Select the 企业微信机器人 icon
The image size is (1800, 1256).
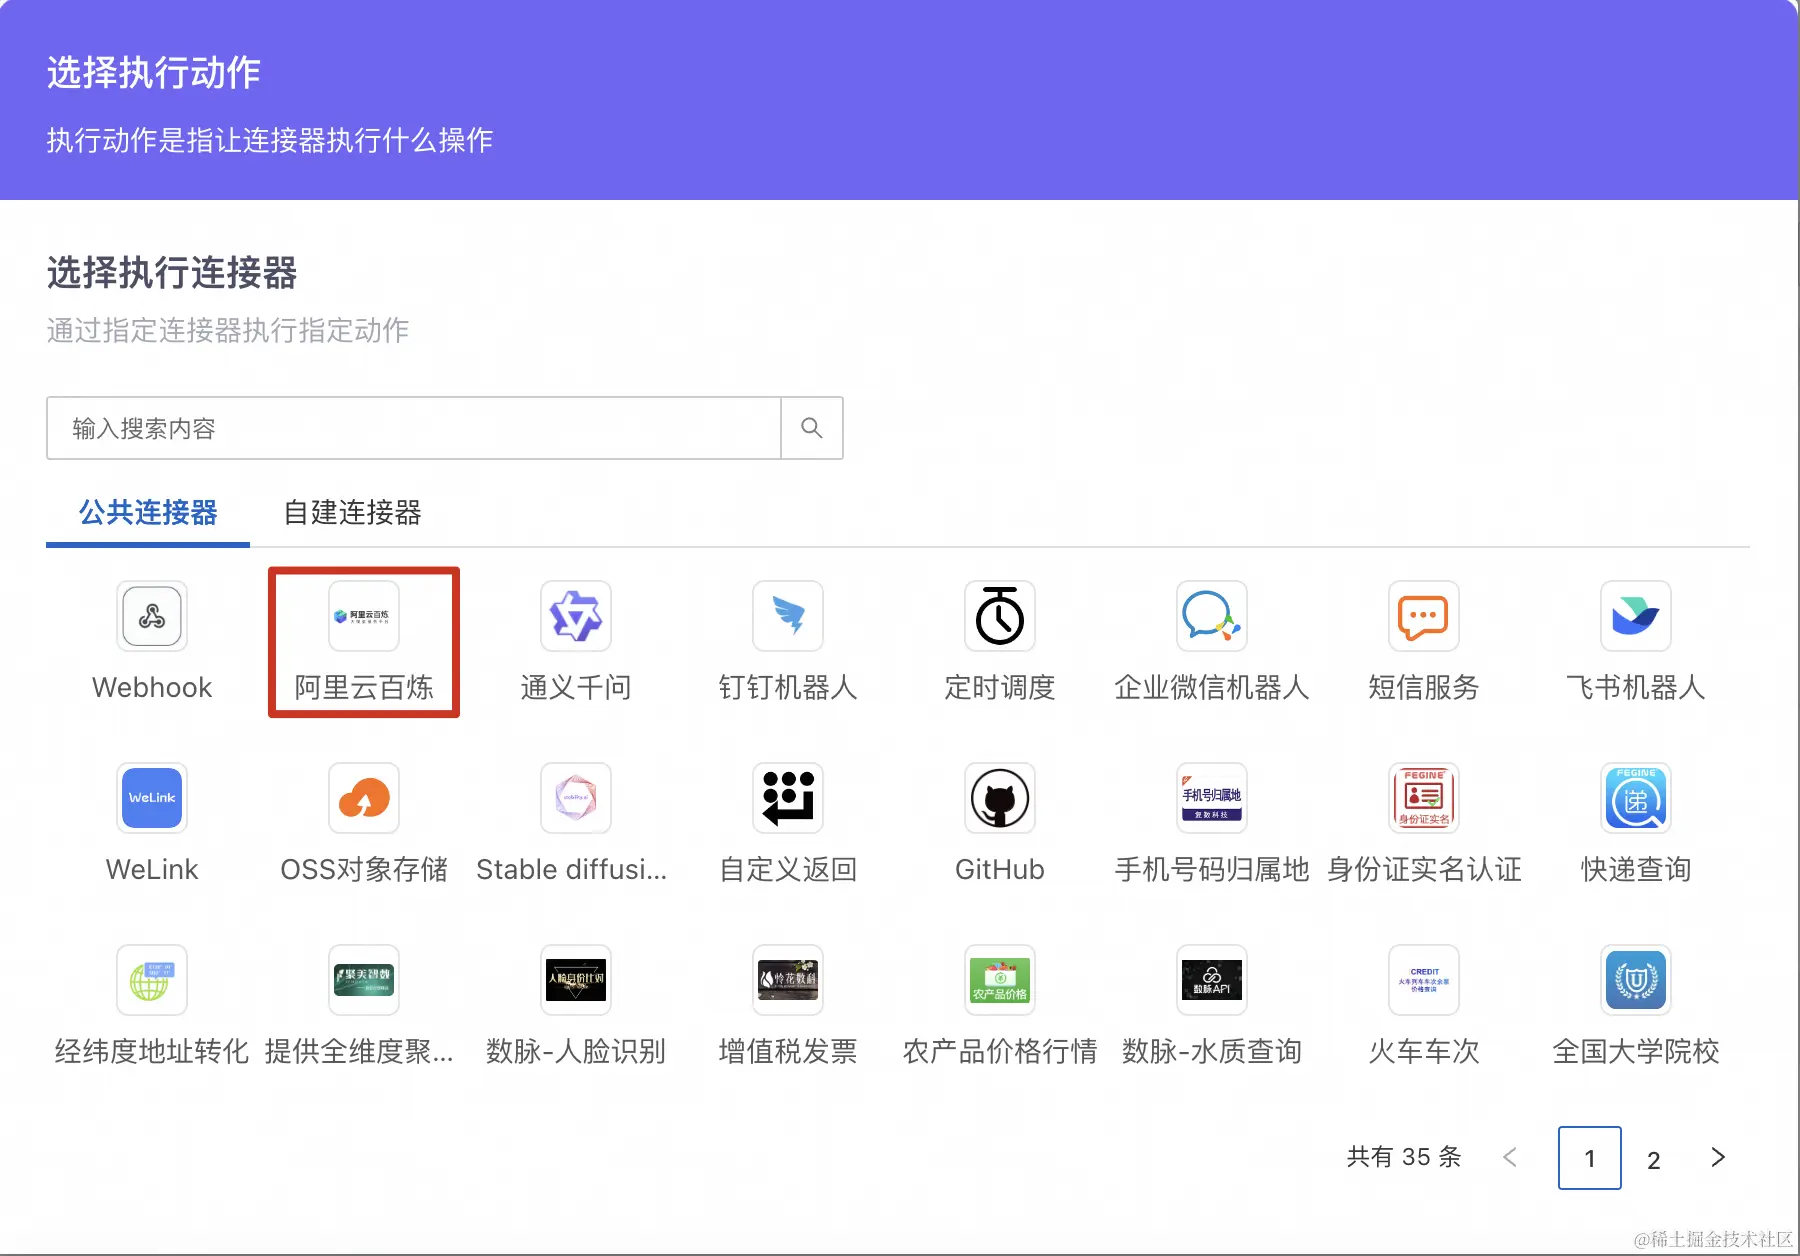(1212, 616)
